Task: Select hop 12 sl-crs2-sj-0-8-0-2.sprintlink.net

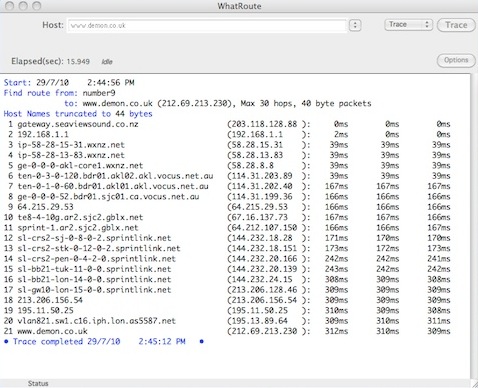Action: click(94, 238)
